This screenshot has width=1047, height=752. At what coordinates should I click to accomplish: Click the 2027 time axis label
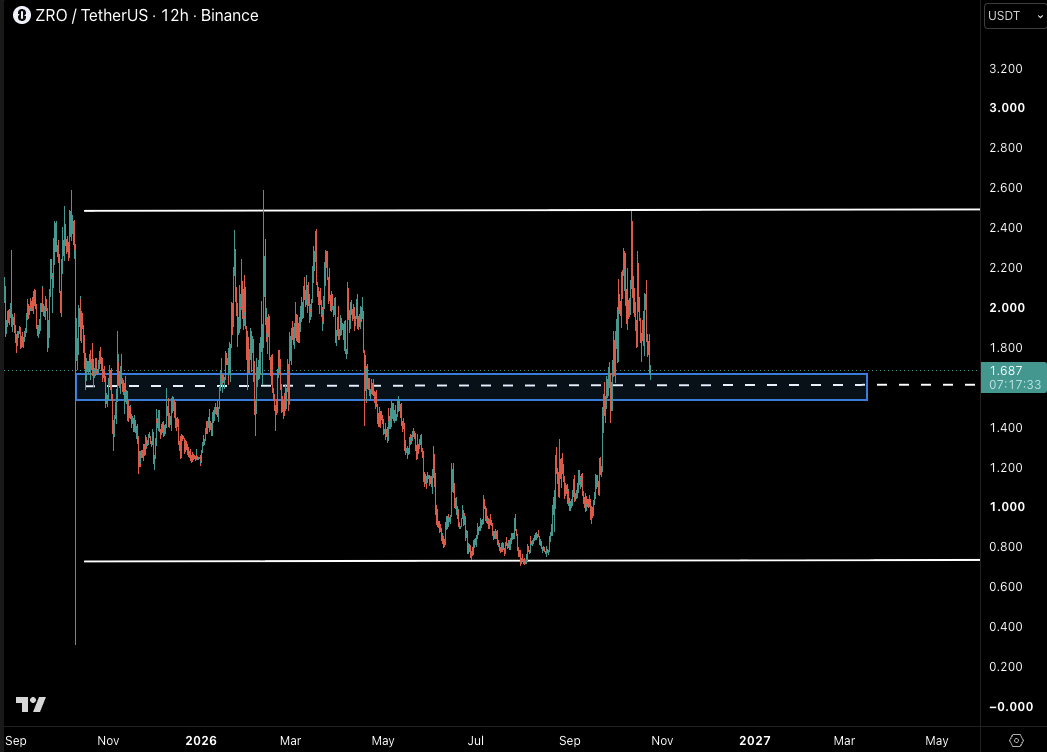(755, 741)
